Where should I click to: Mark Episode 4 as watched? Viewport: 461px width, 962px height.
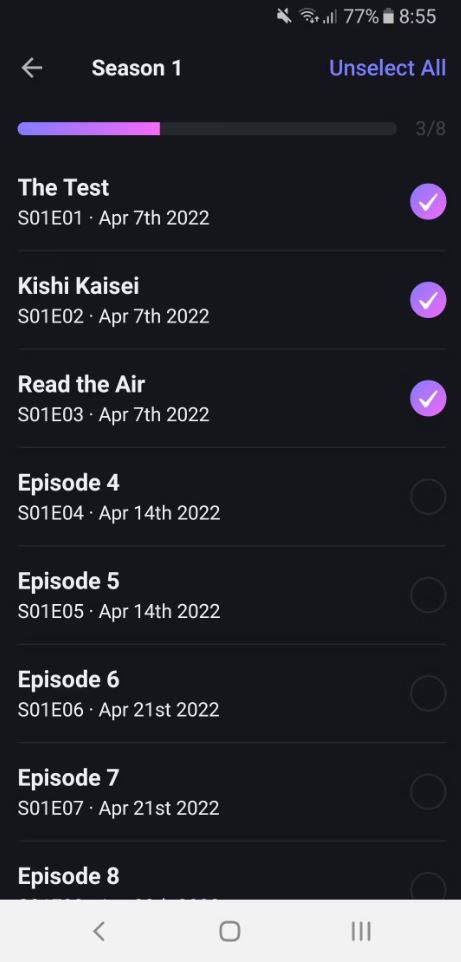[x=428, y=496]
